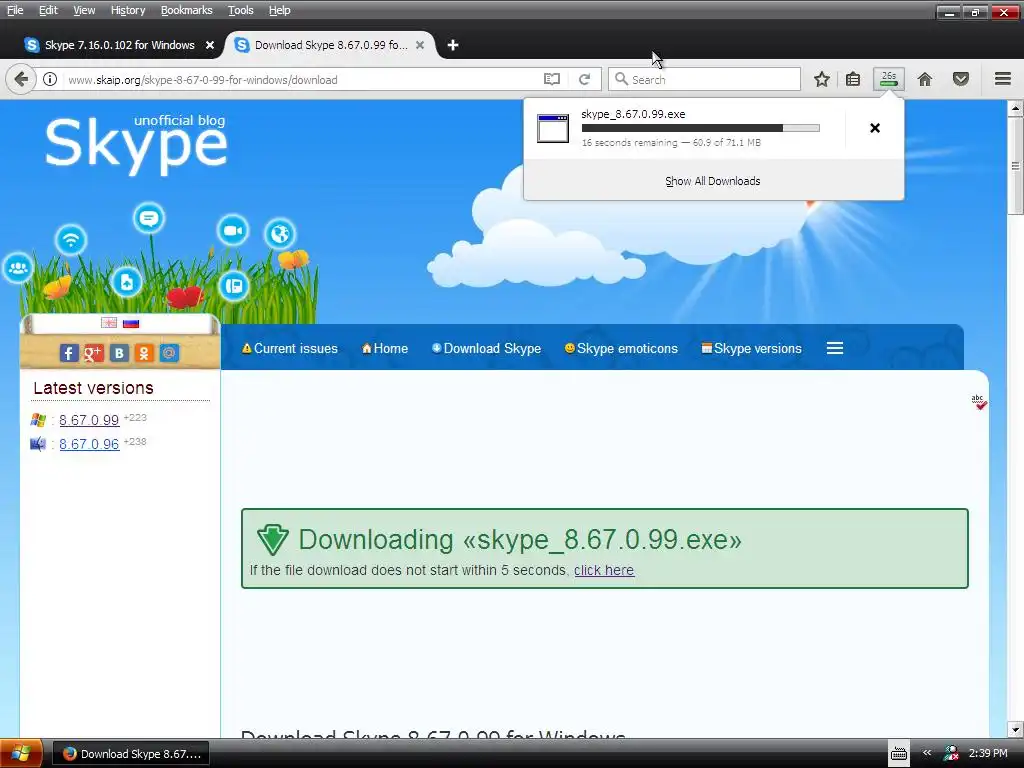Reload the current page
The image size is (1024, 768).
(584, 80)
